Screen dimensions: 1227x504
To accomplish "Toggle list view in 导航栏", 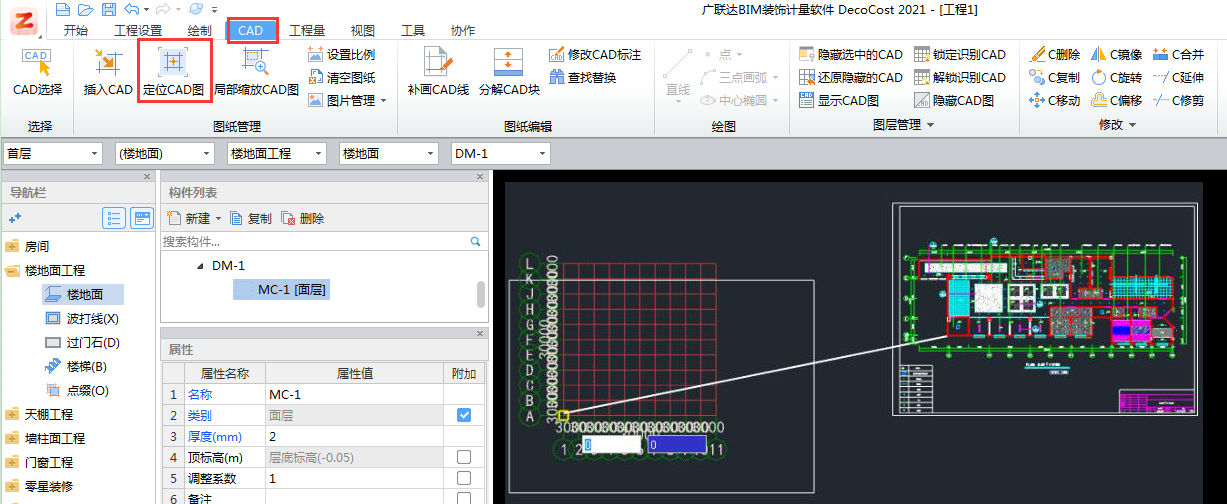I will point(114,218).
